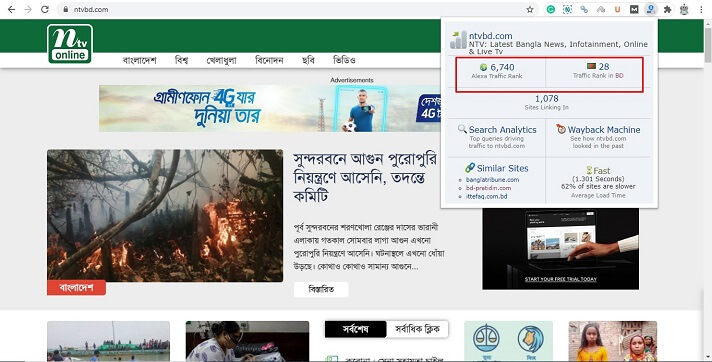Open the river boat news thumbnail
Viewport: 712px width, 362px height.
(109, 341)
